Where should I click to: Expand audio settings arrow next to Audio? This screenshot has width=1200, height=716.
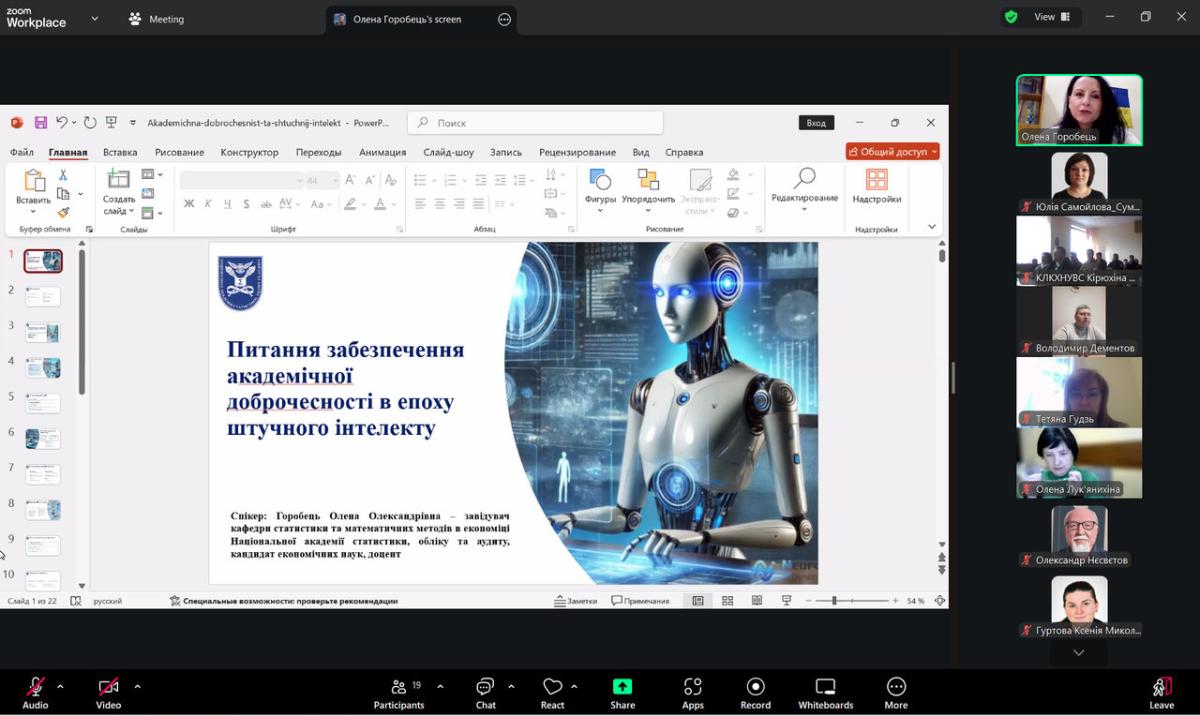[x=60, y=687]
